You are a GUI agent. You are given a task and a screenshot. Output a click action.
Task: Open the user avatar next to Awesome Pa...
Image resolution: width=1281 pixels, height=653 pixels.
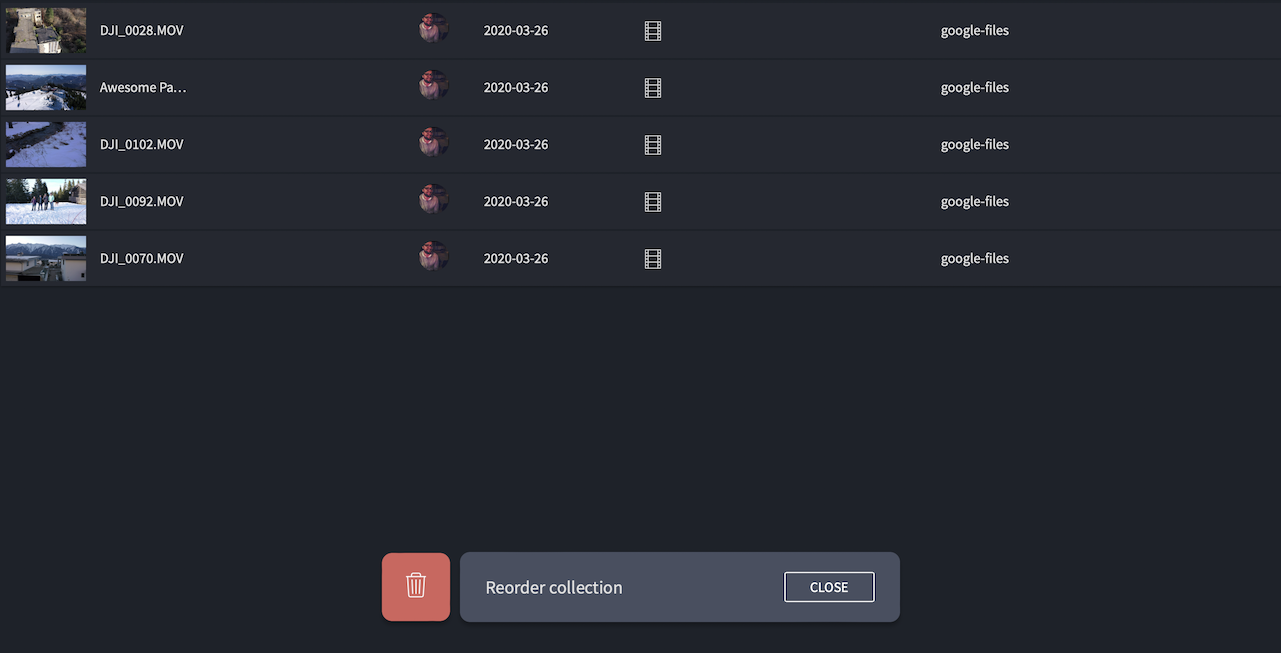[x=433, y=85]
